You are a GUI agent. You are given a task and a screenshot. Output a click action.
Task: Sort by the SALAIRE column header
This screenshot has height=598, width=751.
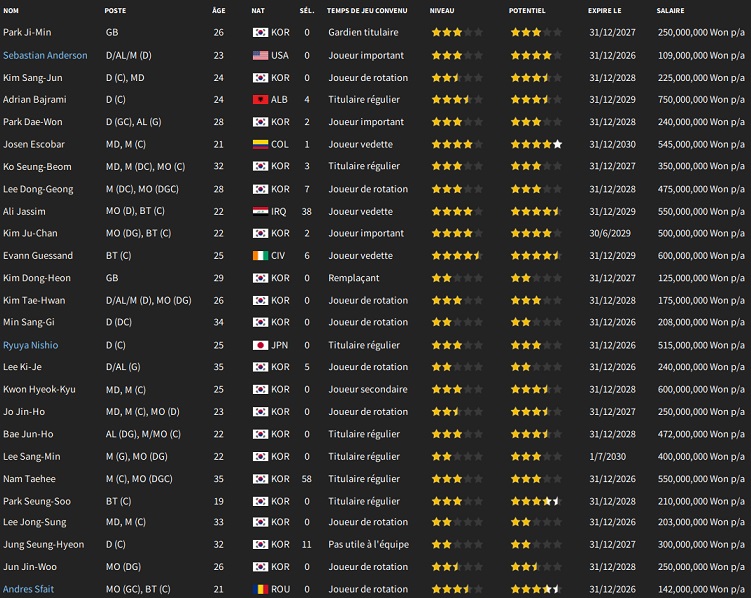pos(671,10)
